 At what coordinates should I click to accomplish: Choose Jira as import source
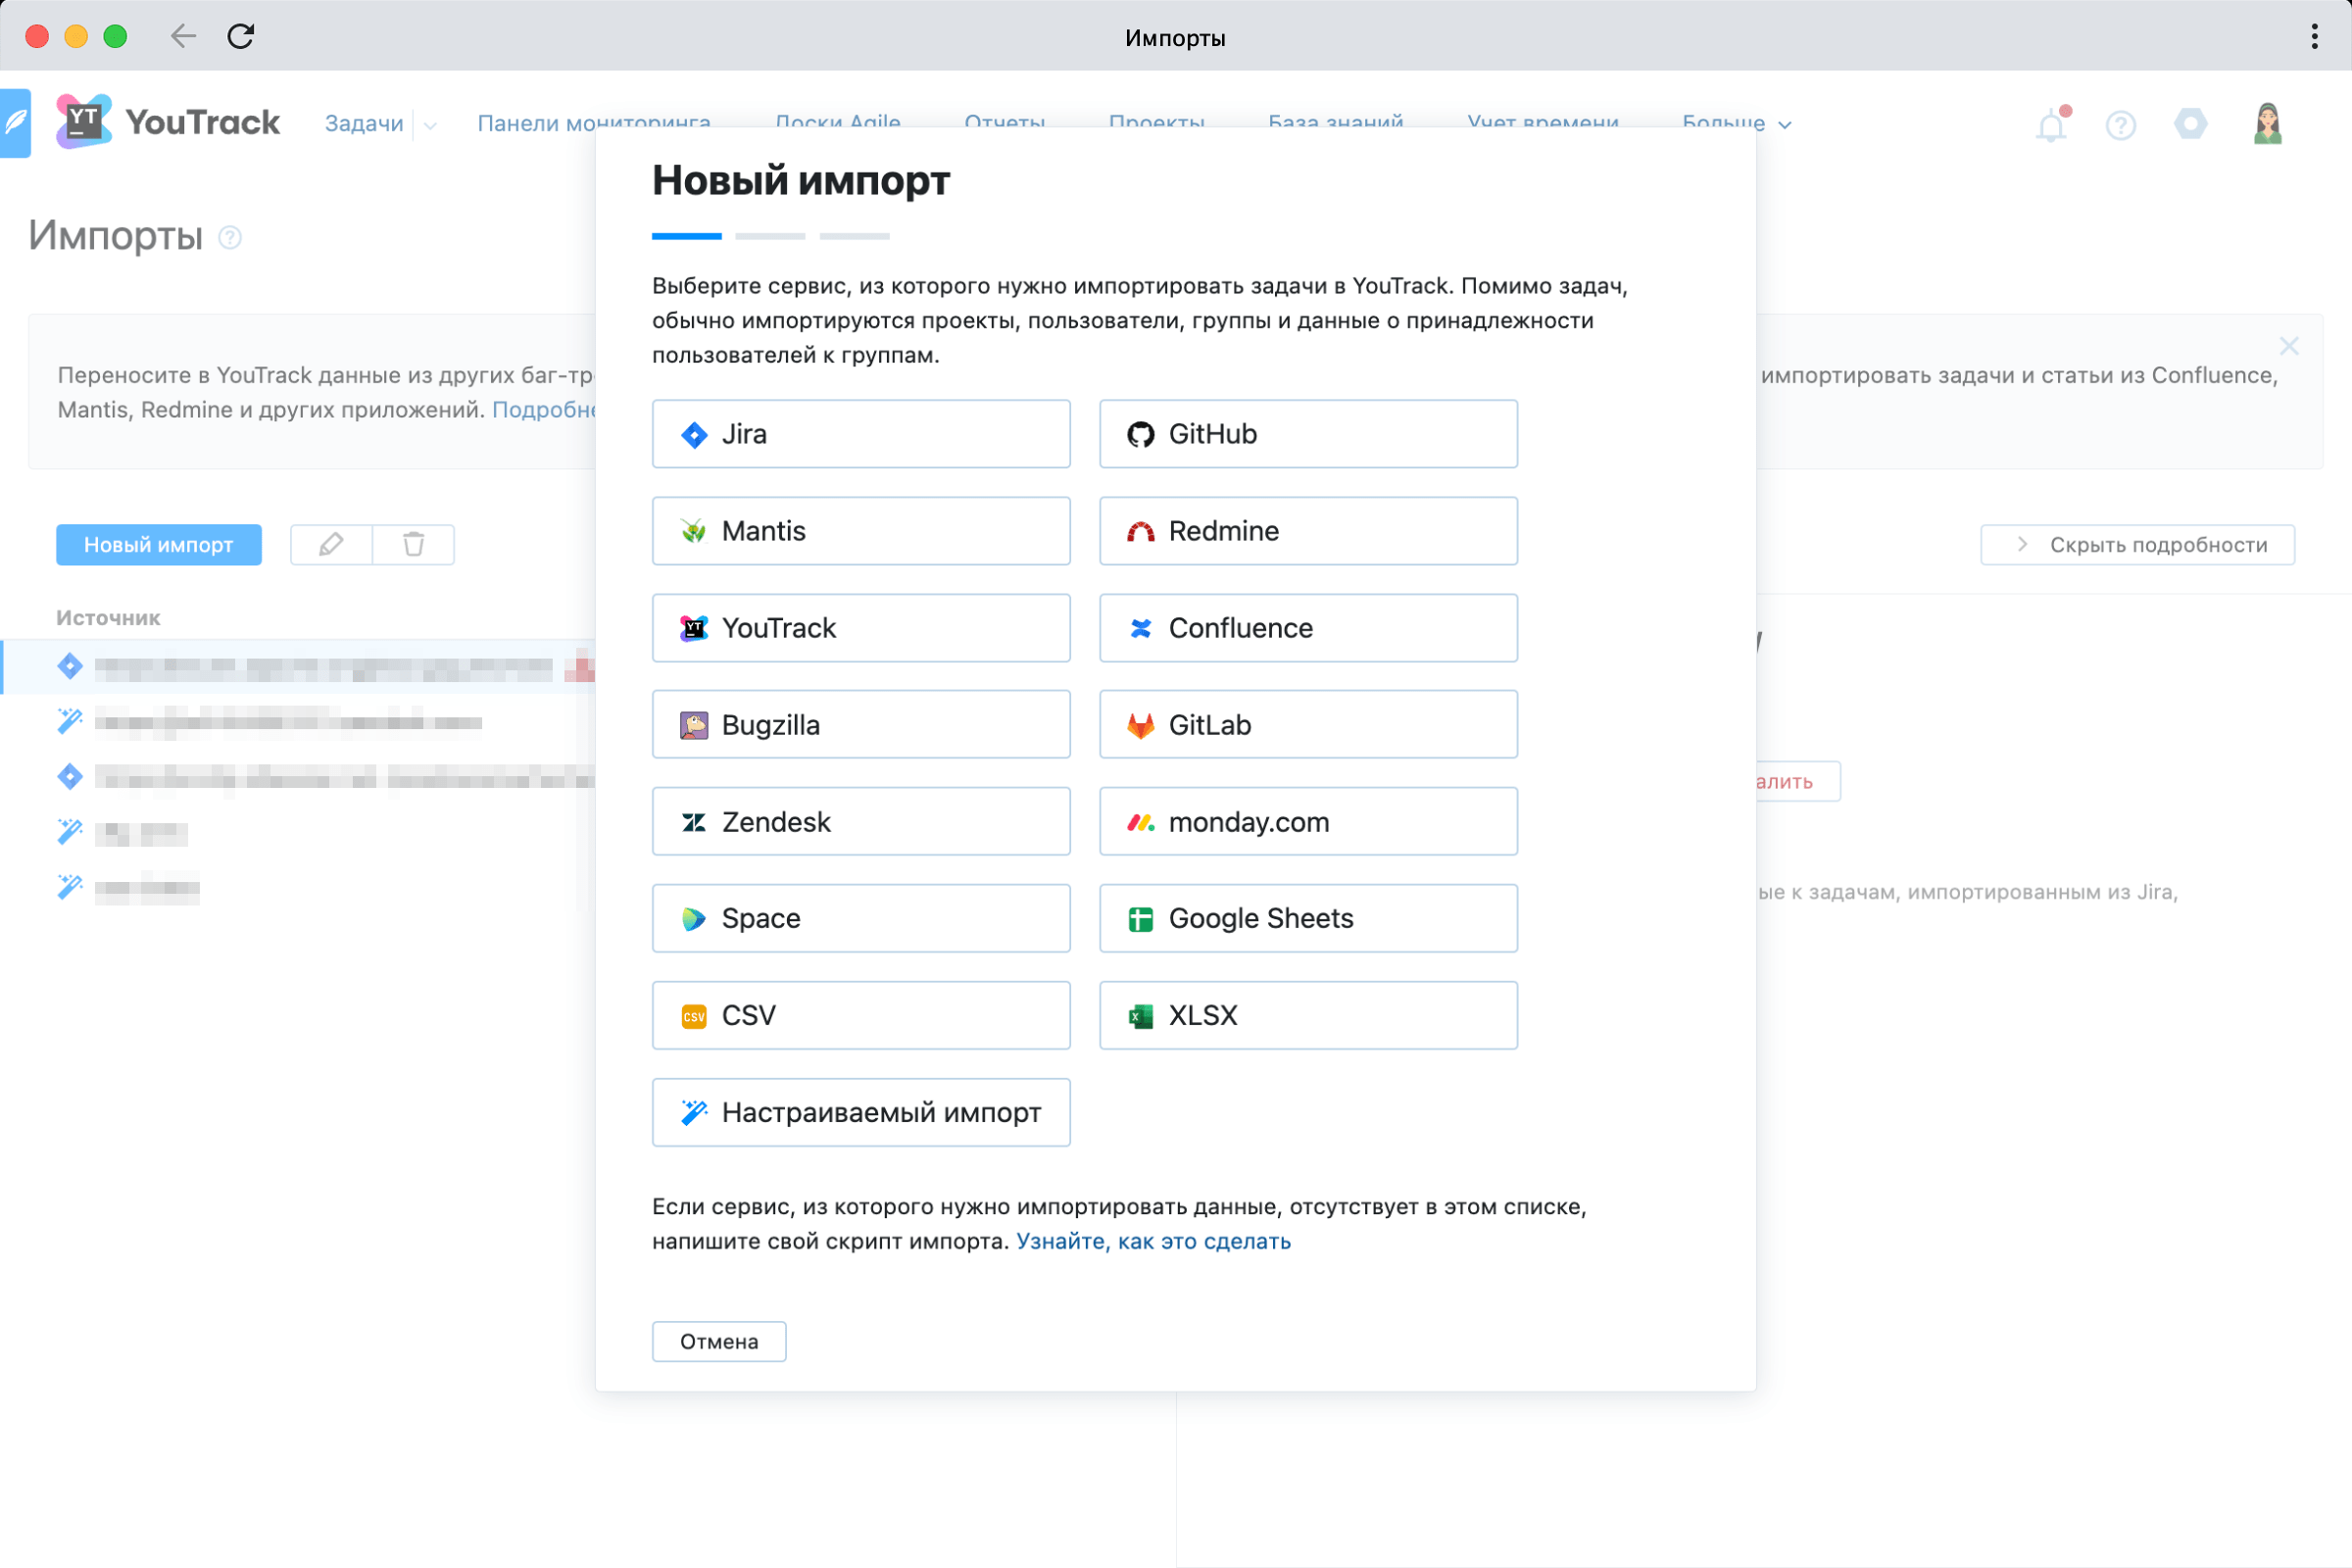(860, 434)
